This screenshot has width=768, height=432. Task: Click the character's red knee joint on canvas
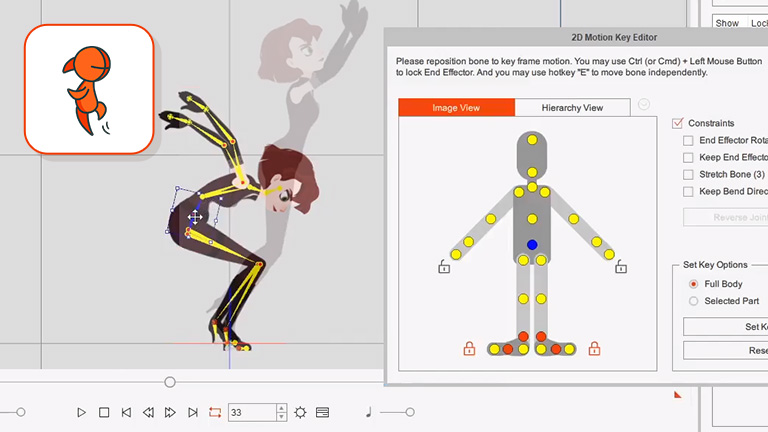[259, 264]
